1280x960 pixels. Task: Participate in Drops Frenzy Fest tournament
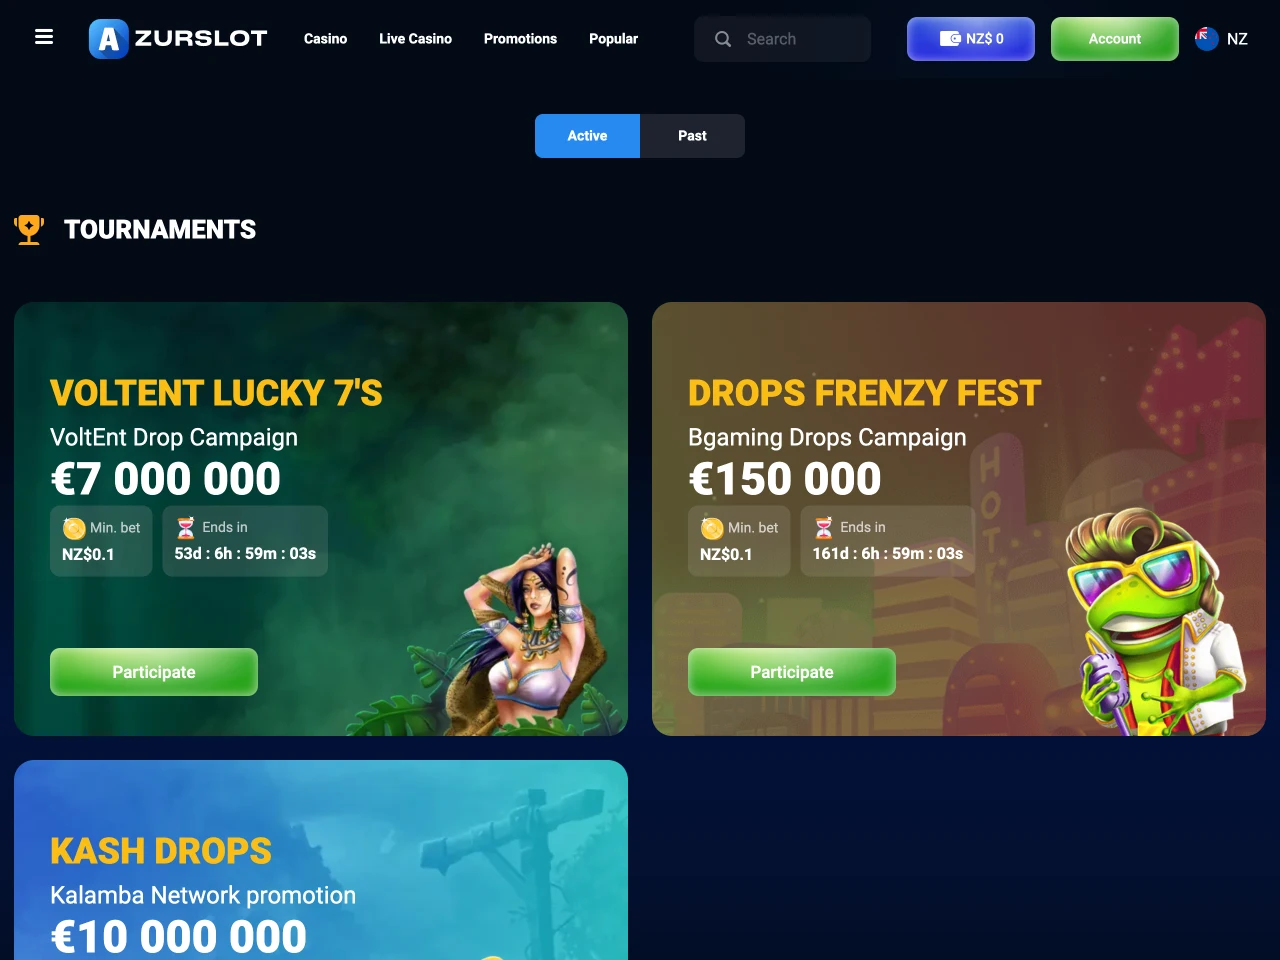[792, 672]
